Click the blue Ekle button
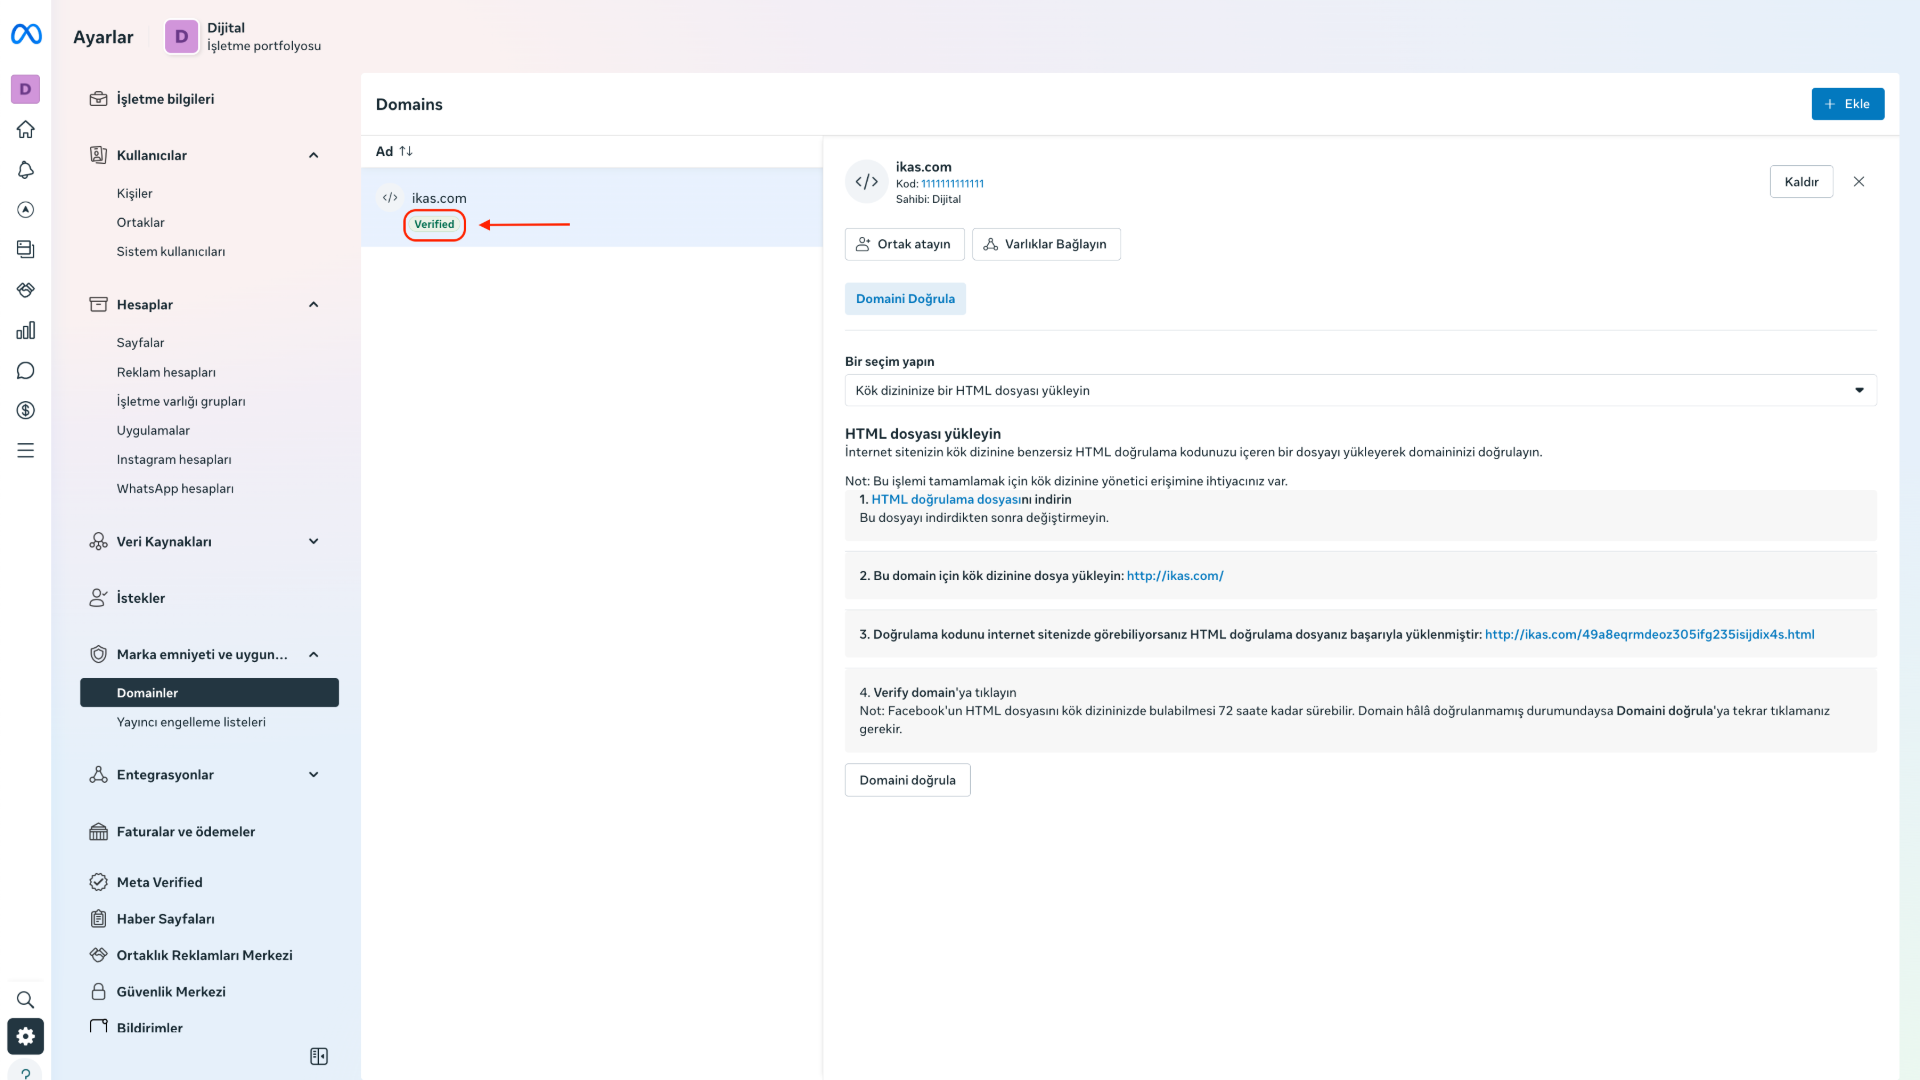1920x1080 pixels. tap(1848, 104)
